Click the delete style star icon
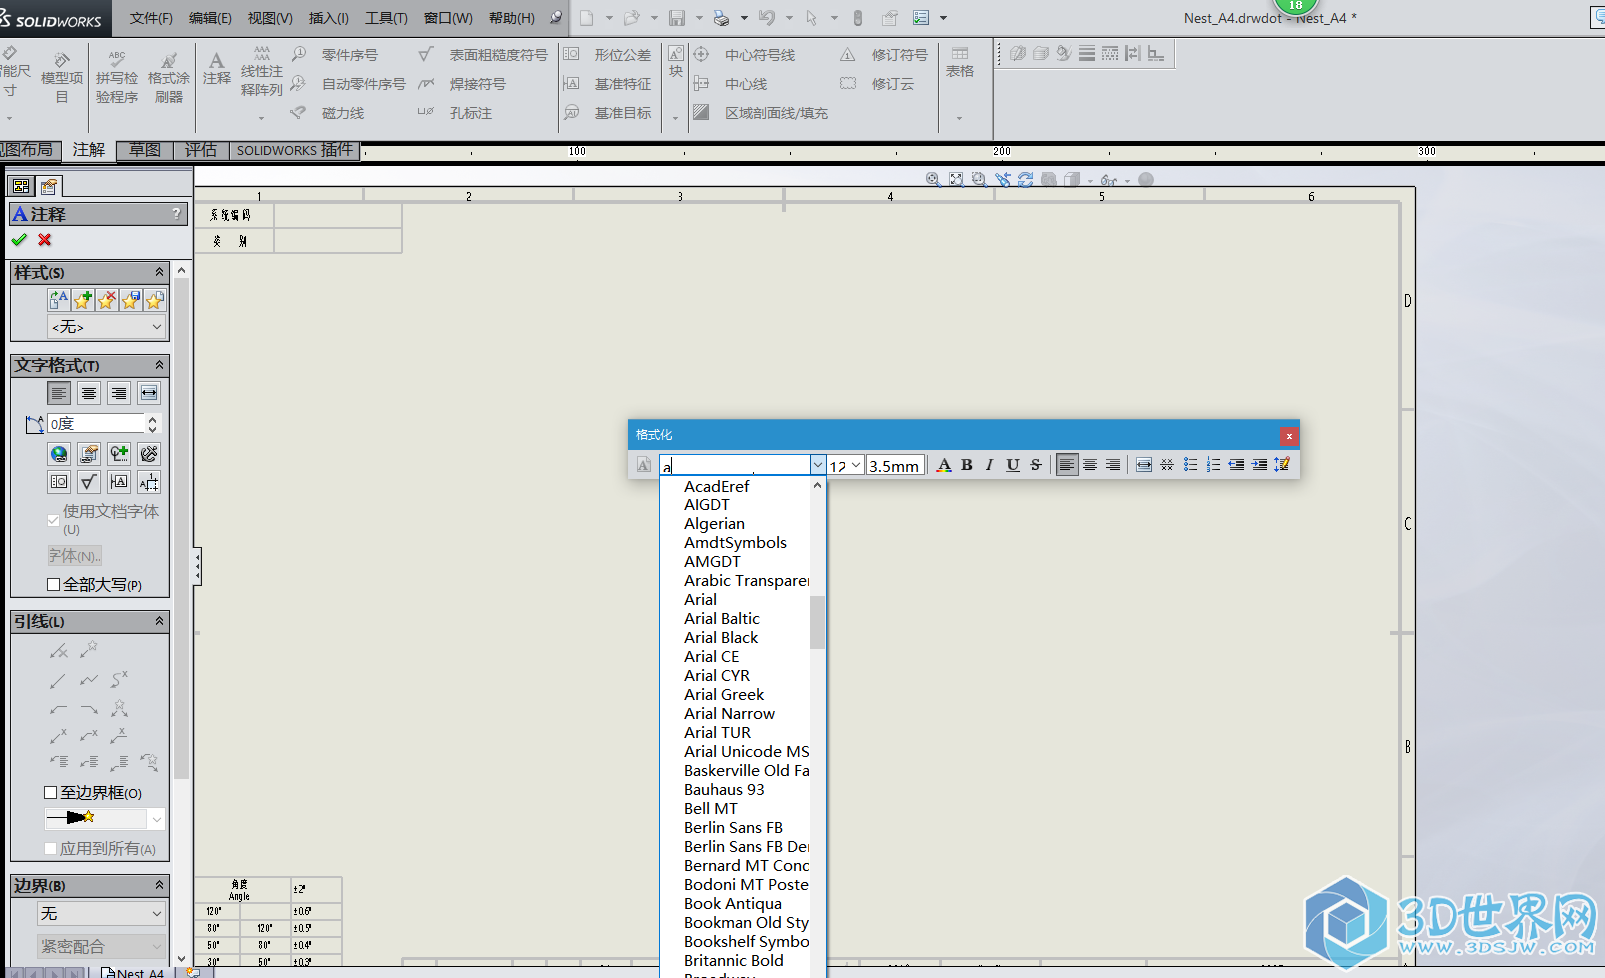This screenshot has height=978, width=1605. (x=107, y=300)
